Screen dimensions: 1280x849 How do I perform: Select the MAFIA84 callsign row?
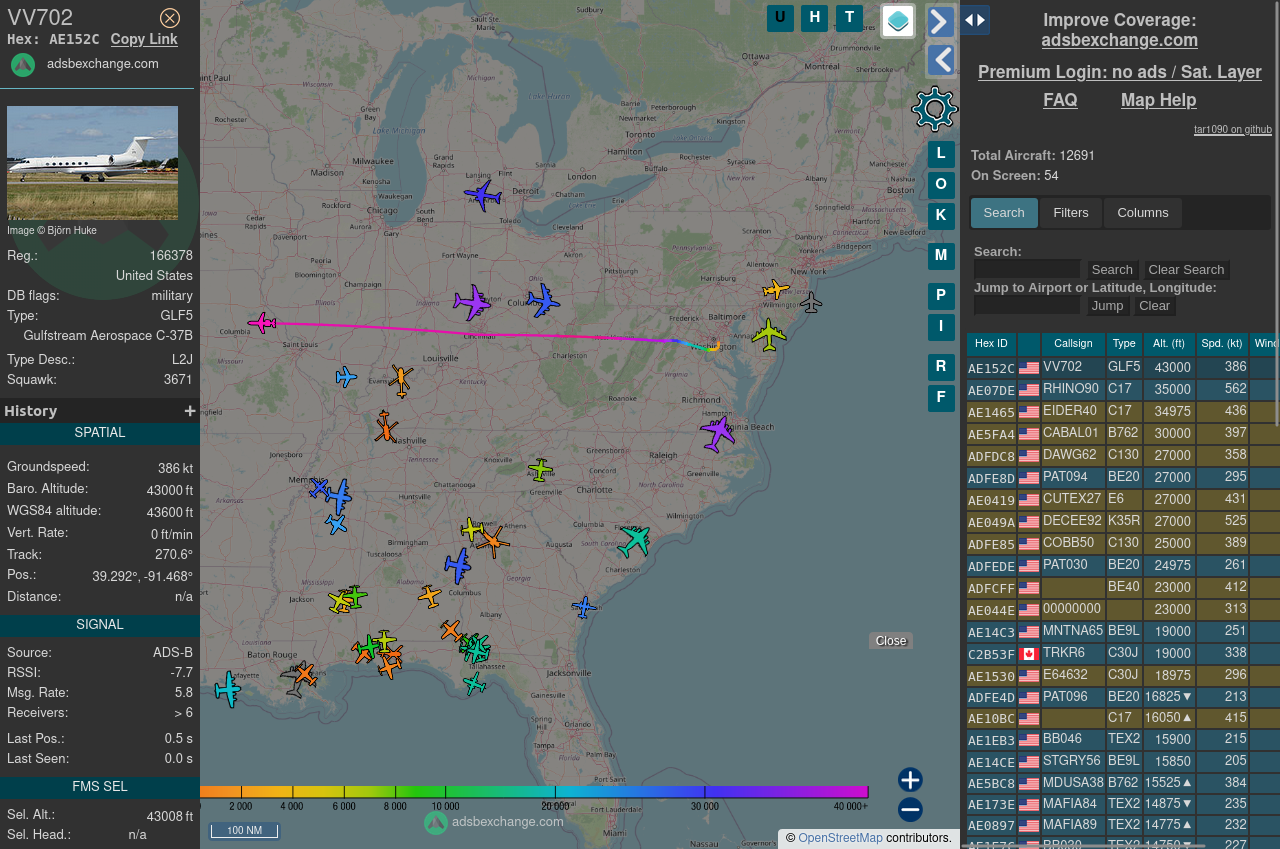point(1123,803)
